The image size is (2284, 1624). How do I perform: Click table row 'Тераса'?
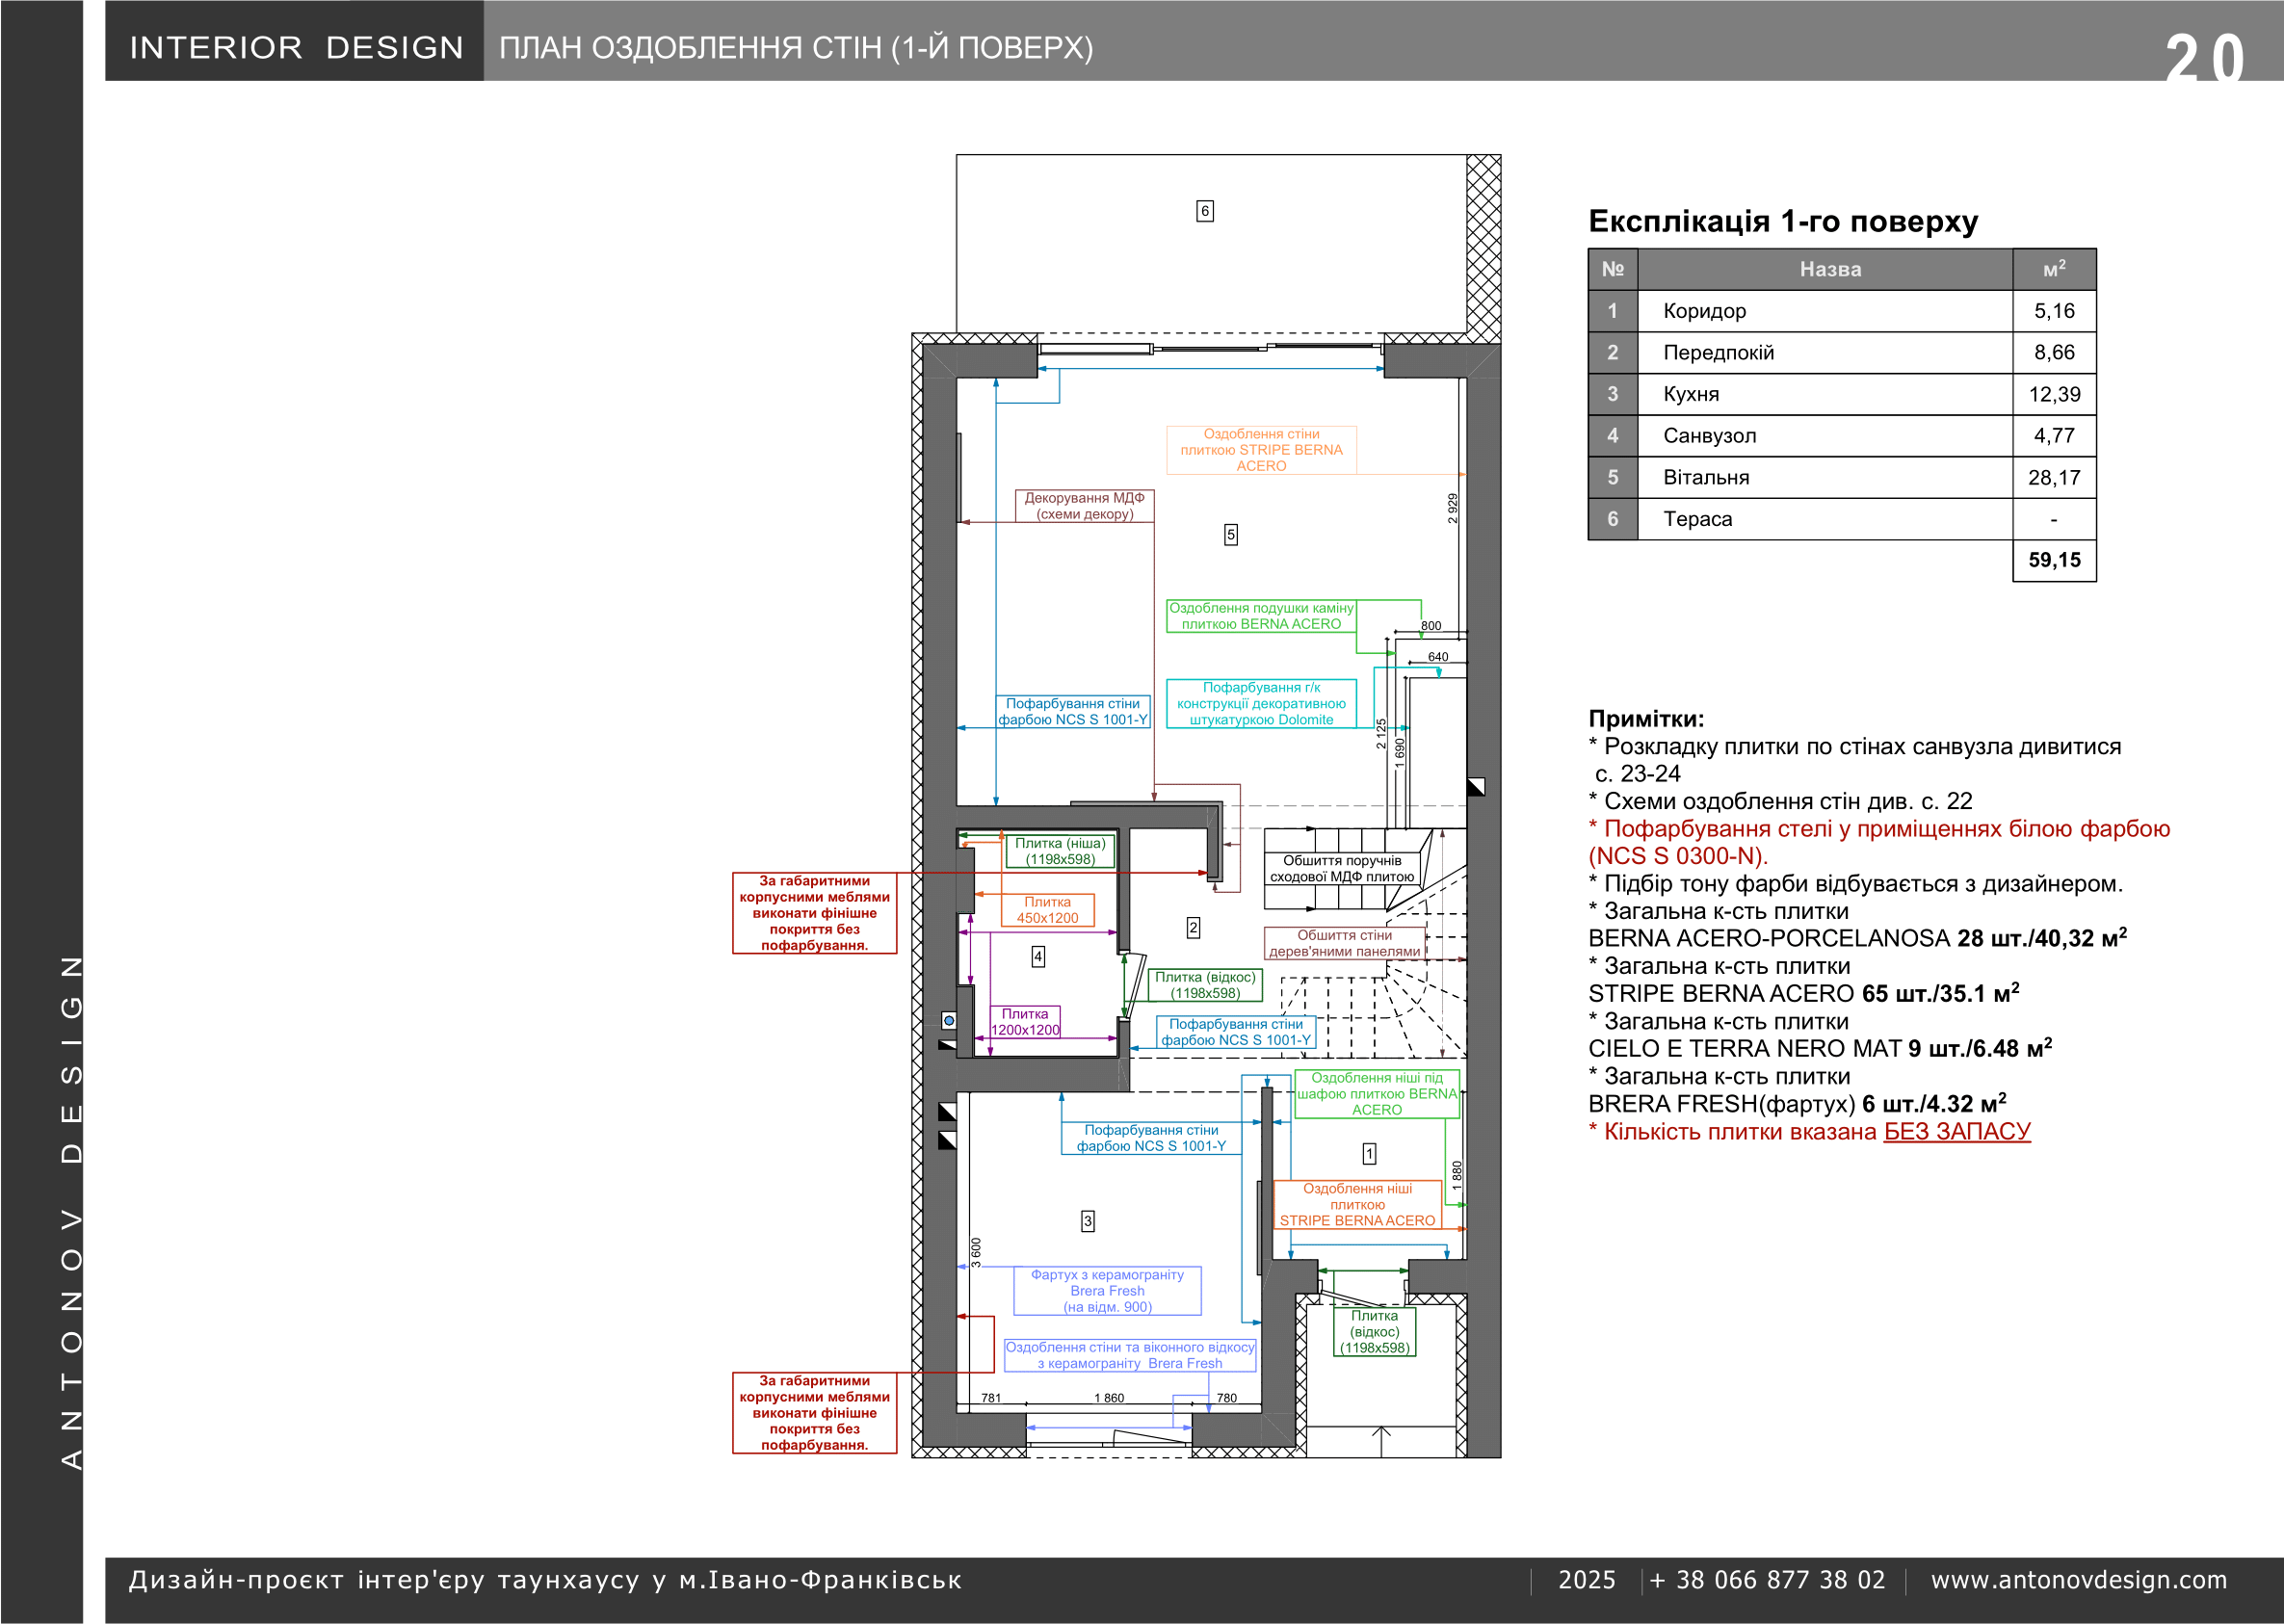pos(1842,519)
